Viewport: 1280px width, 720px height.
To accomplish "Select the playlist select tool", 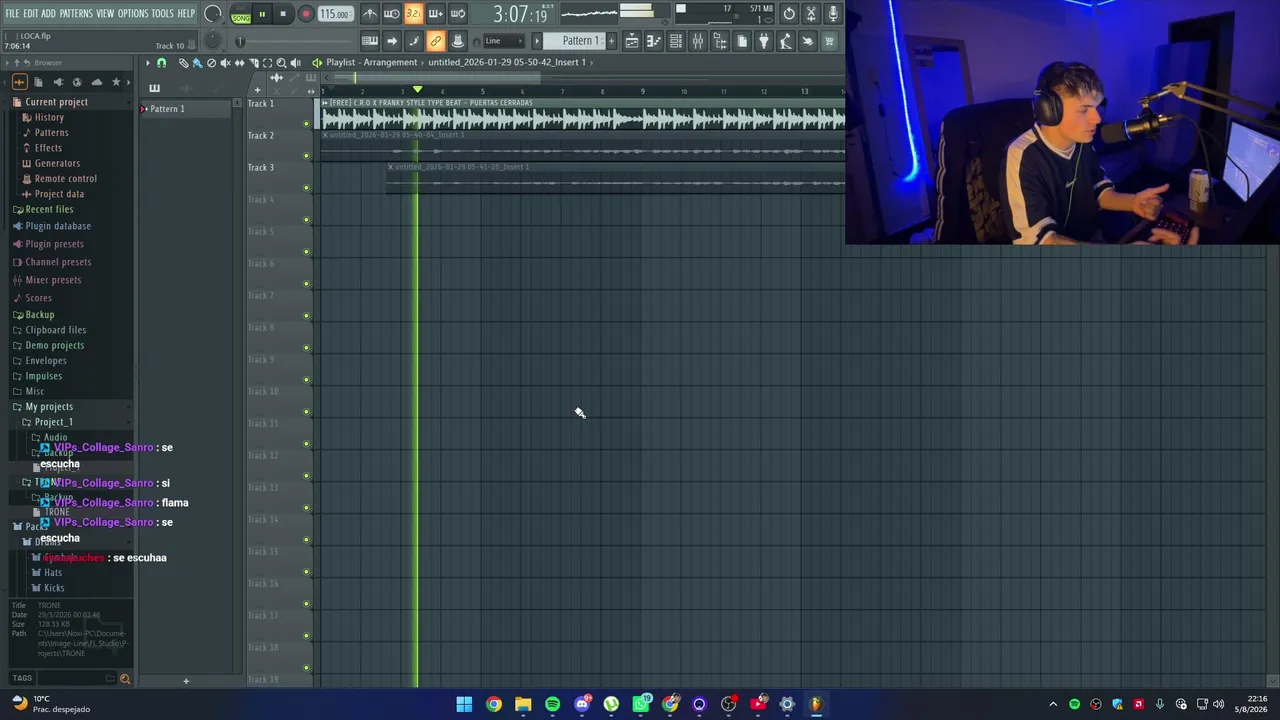I will pos(267,62).
